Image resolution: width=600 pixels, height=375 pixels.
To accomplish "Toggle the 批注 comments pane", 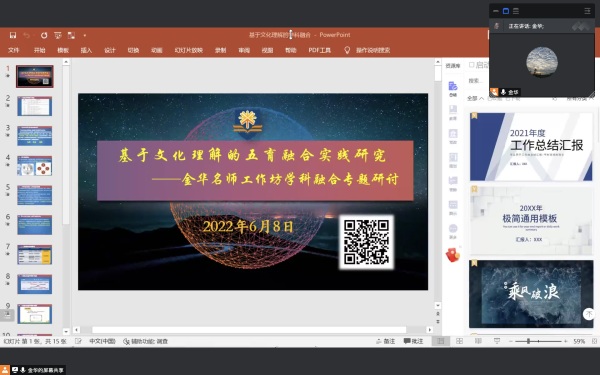I will tap(414, 341).
